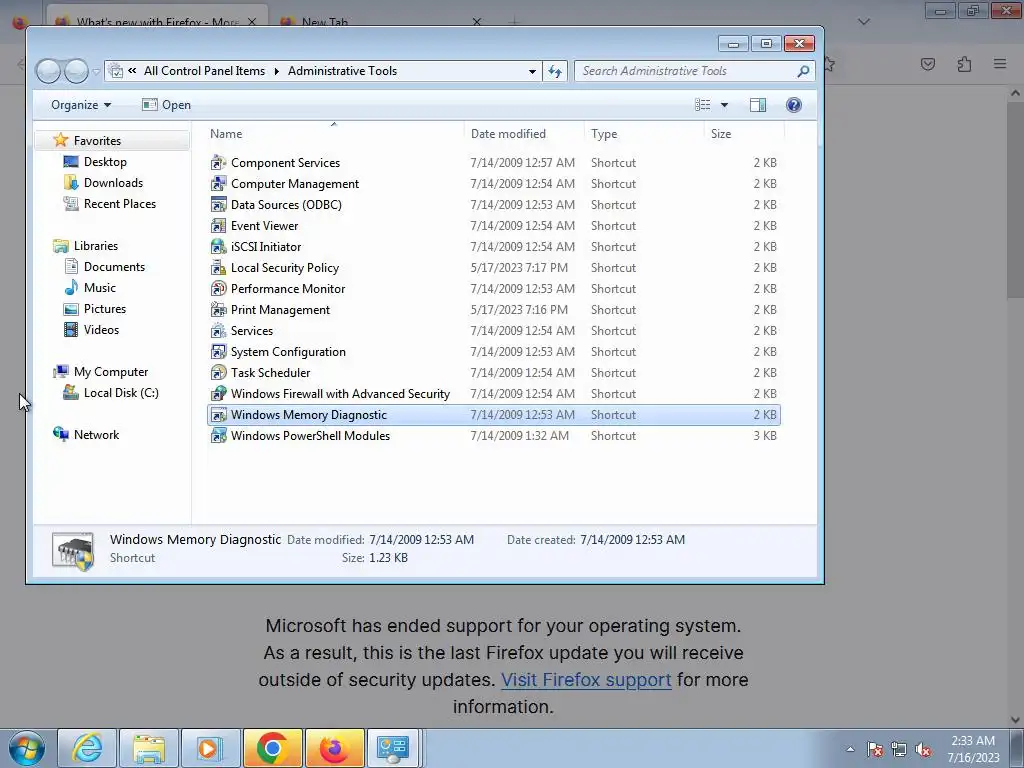Image resolution: width=1024 pixels, height=768 pixels.
Task: Click the Firefox list all tabs chevron
Action: 863,22
